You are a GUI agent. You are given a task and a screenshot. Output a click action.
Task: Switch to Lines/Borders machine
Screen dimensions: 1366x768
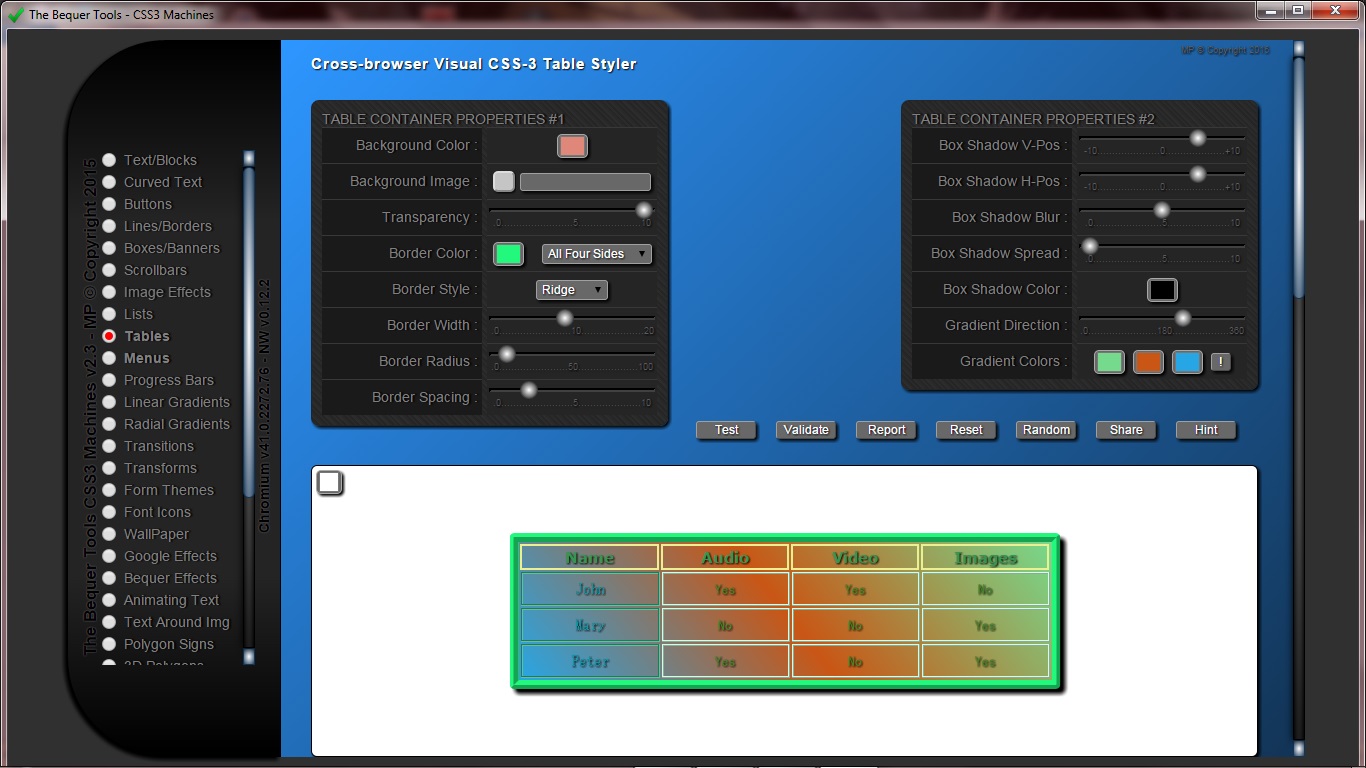click(109, 226)
